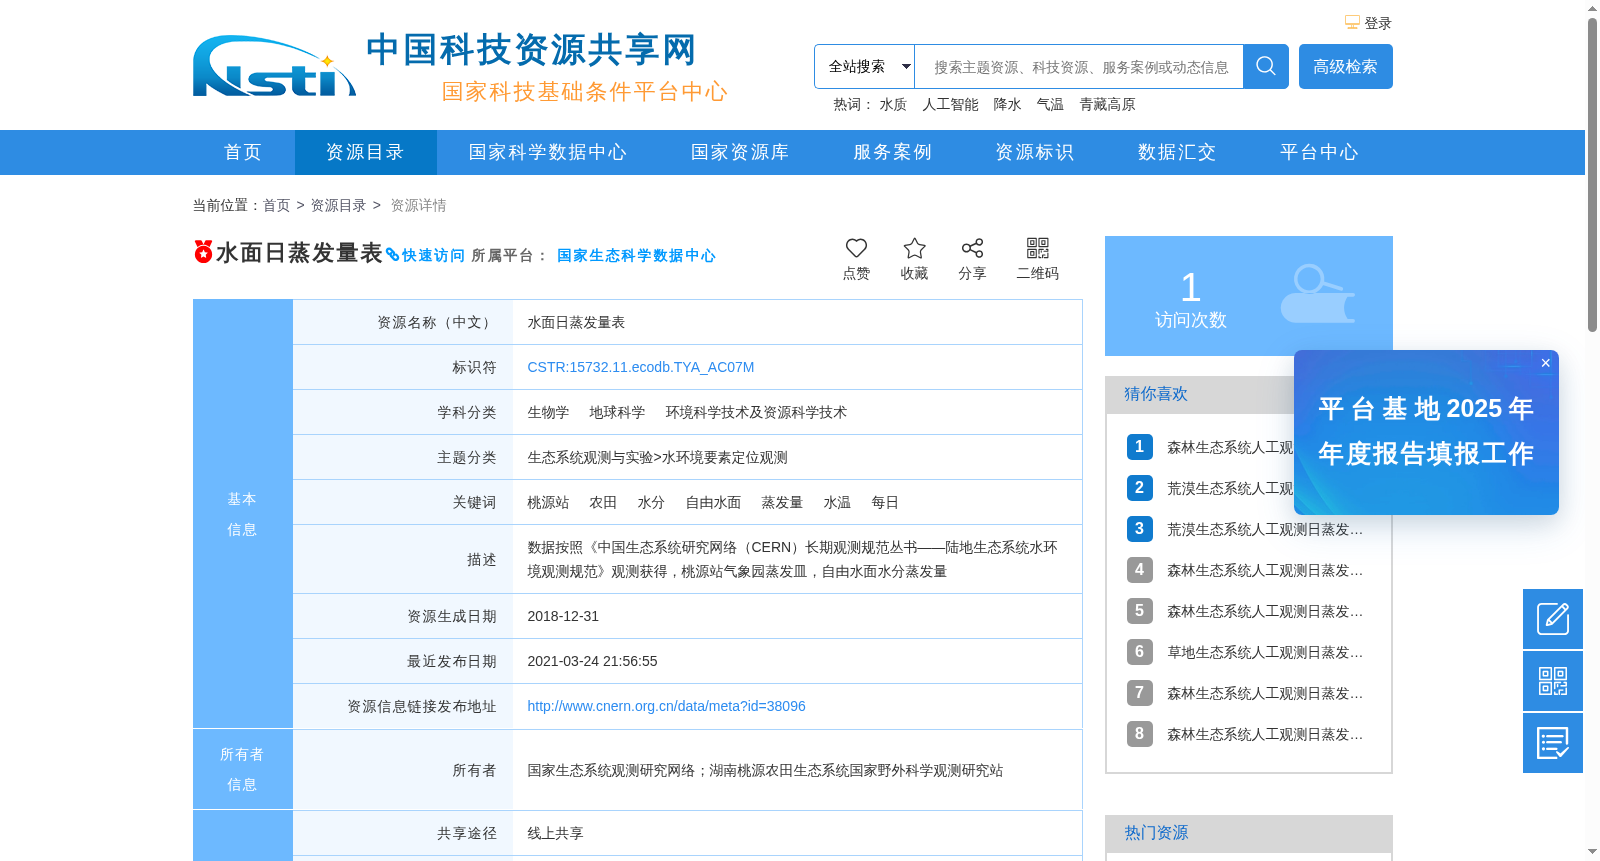Open the QR code icon (二维码) beside the title

click(1038, 248)
